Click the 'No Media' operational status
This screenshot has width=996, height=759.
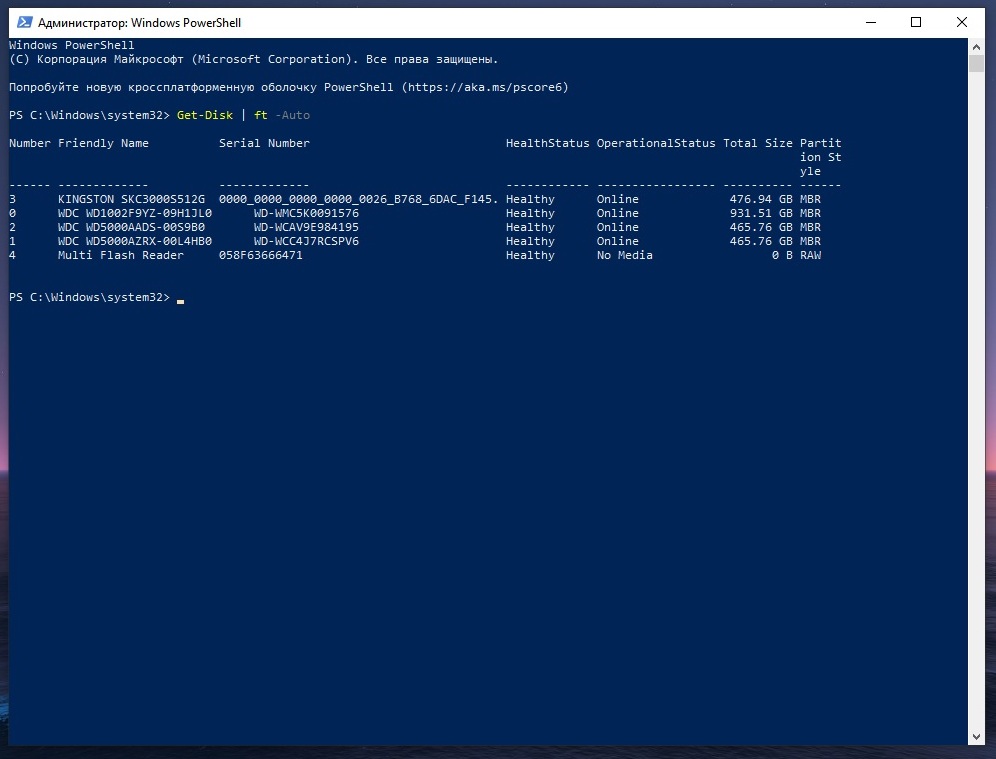tap(624, 255)
